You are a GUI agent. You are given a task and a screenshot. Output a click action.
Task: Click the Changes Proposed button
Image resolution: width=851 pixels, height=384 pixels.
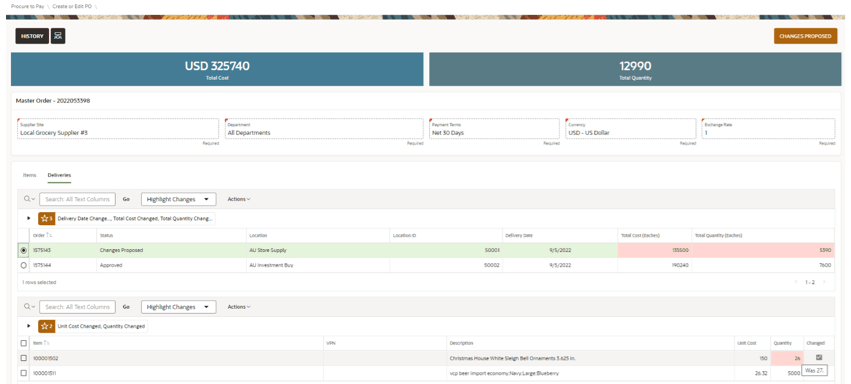tap(805, 36)
